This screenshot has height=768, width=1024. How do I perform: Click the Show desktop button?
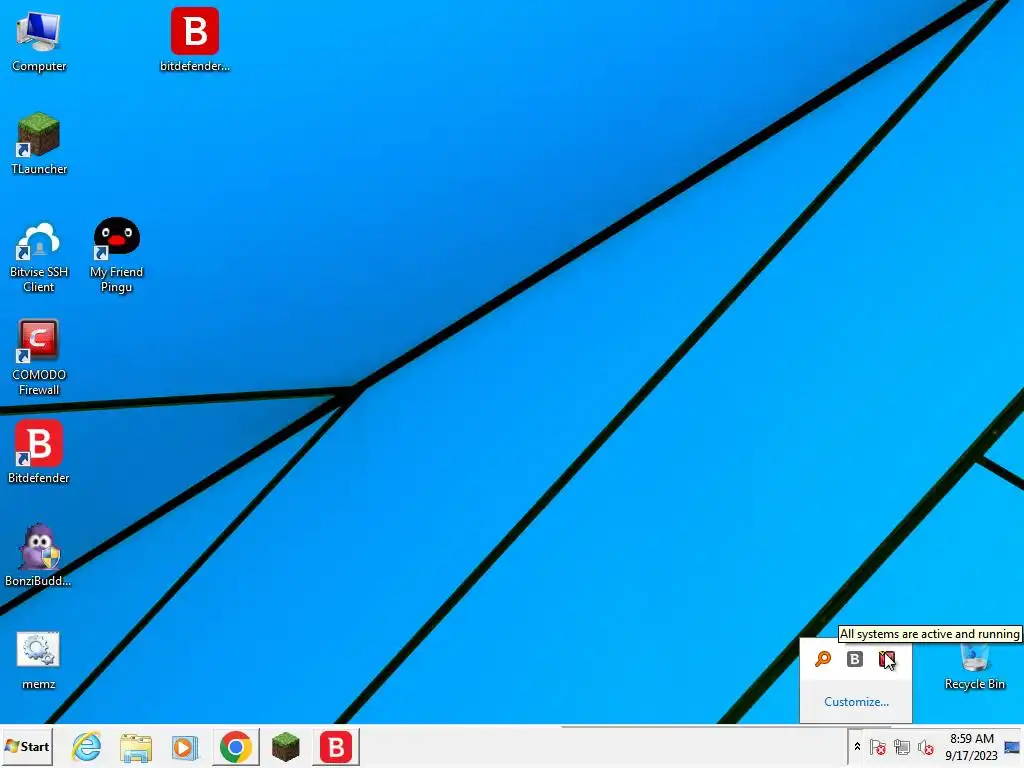[1012, 746]
